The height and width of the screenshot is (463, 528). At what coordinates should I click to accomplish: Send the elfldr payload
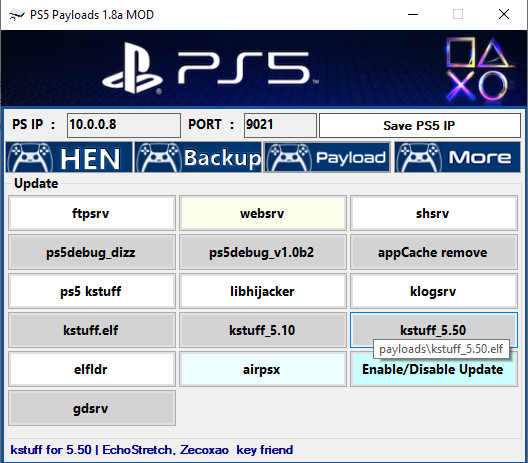(92, 369)
